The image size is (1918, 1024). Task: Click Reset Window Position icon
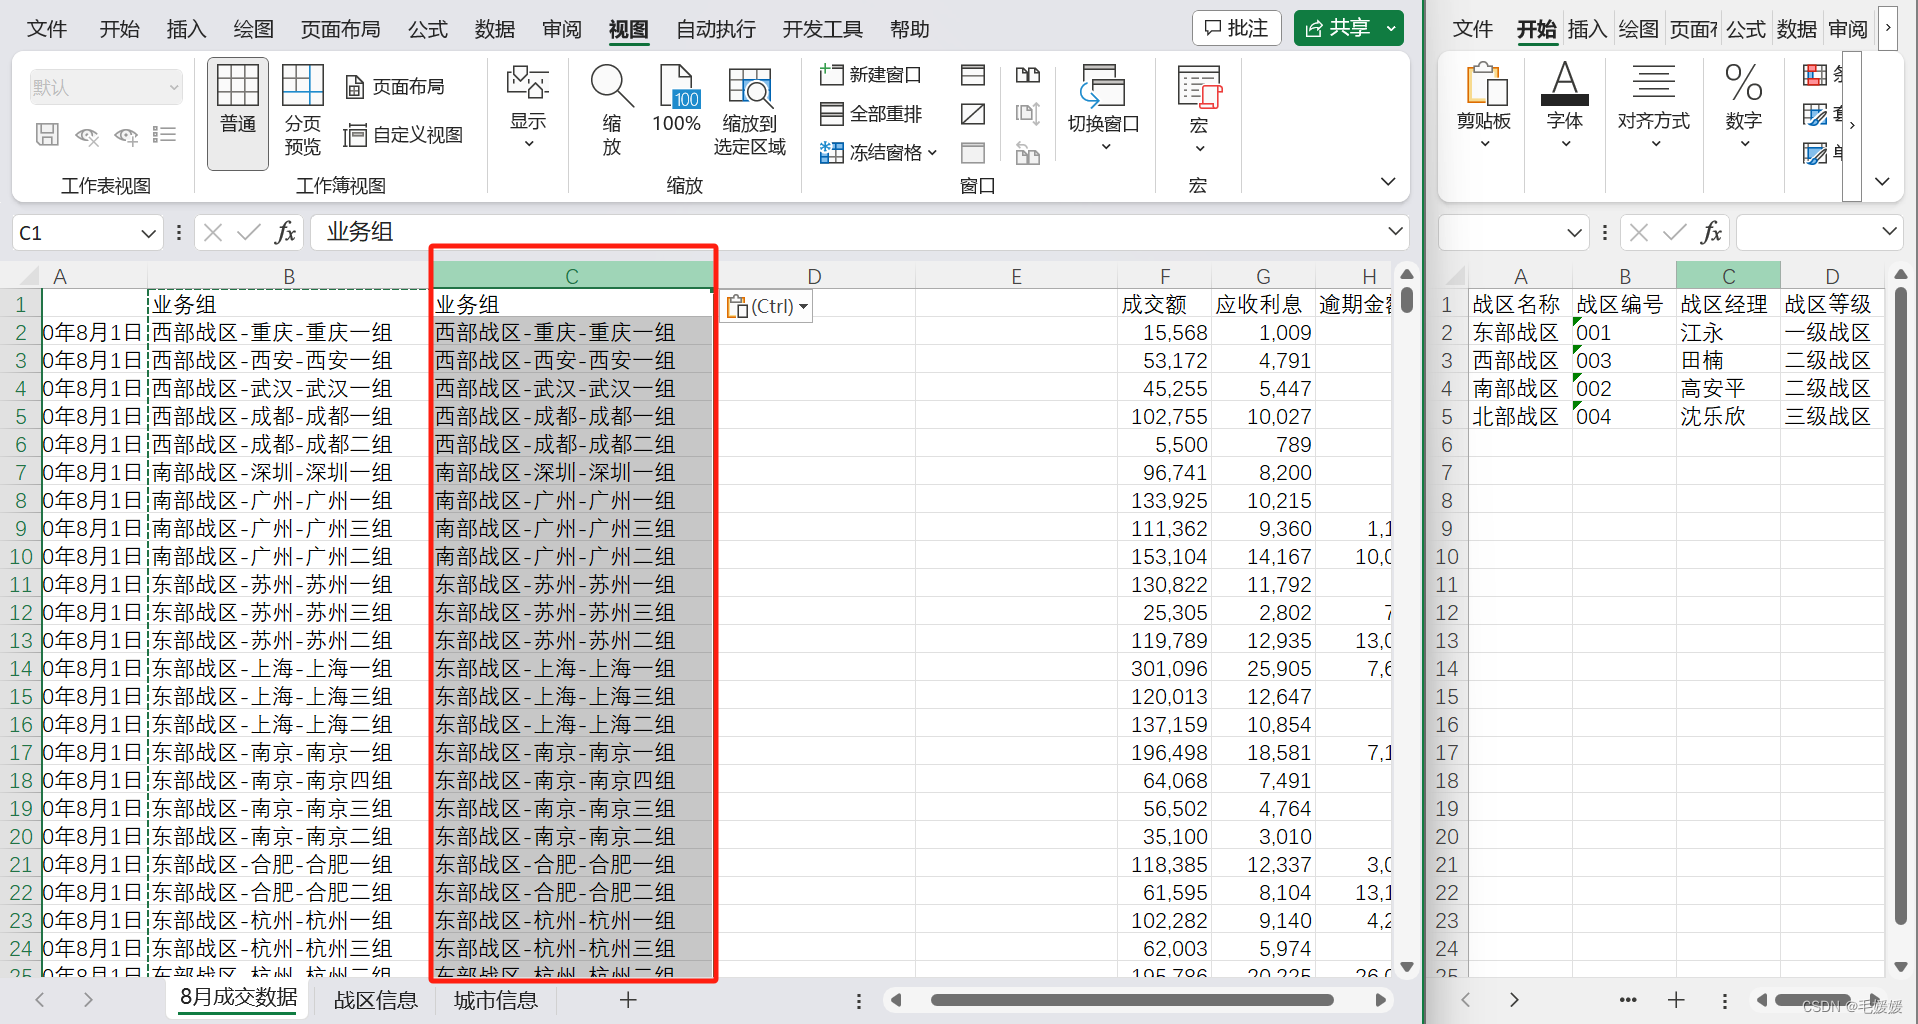click(1028, 153)
